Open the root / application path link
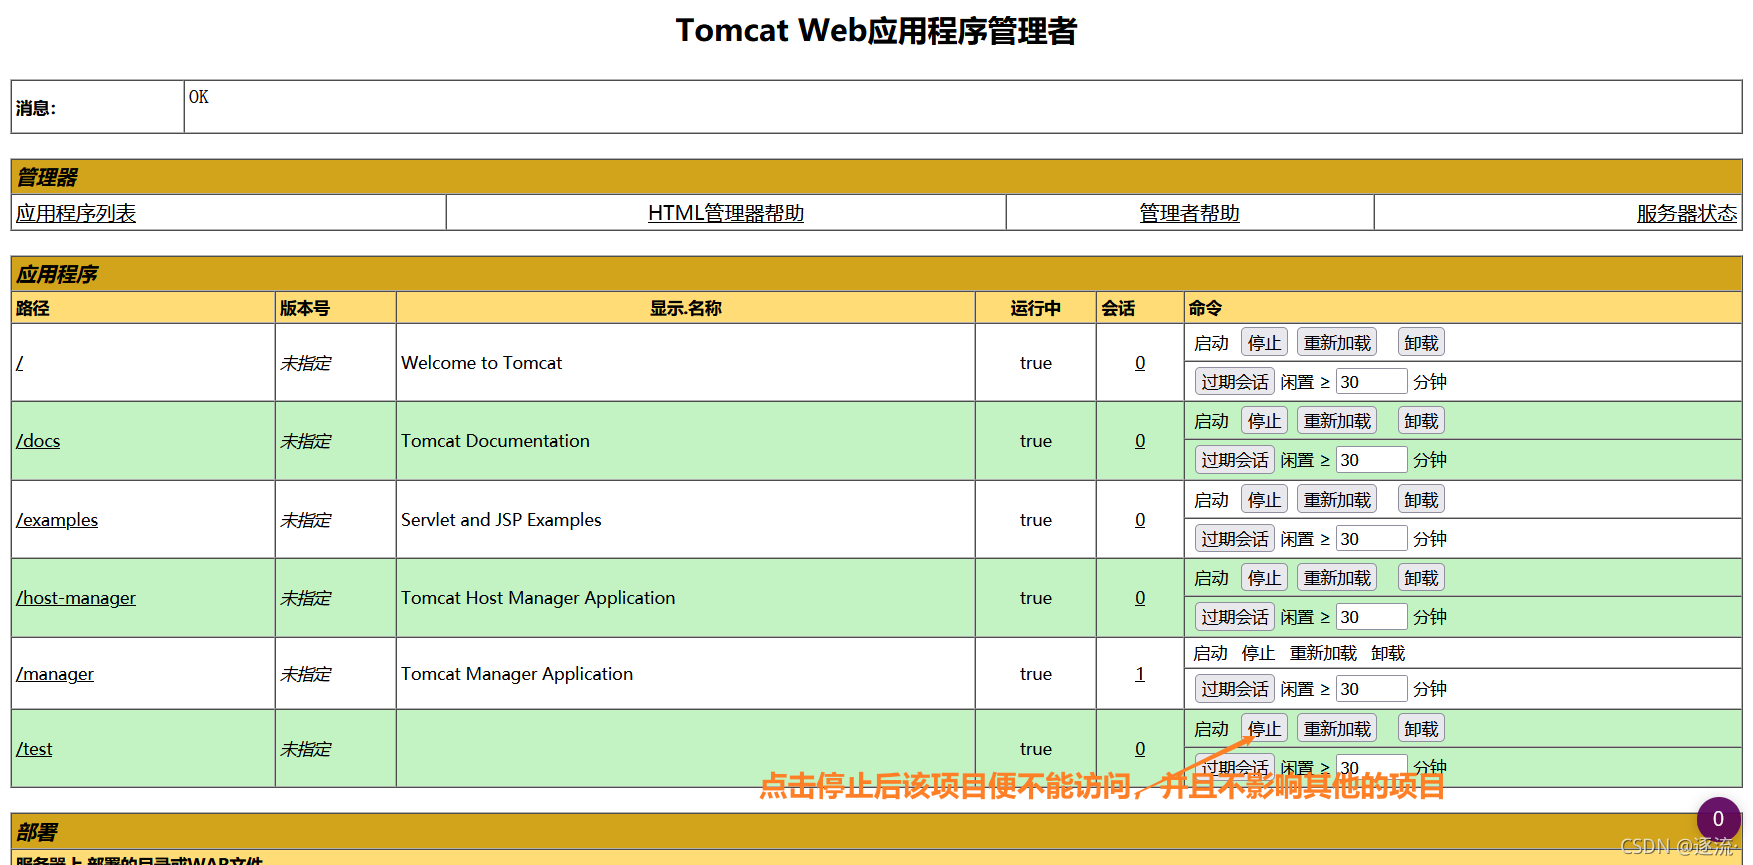Viewport: 1753px width, 865px height. coord(19,363)
